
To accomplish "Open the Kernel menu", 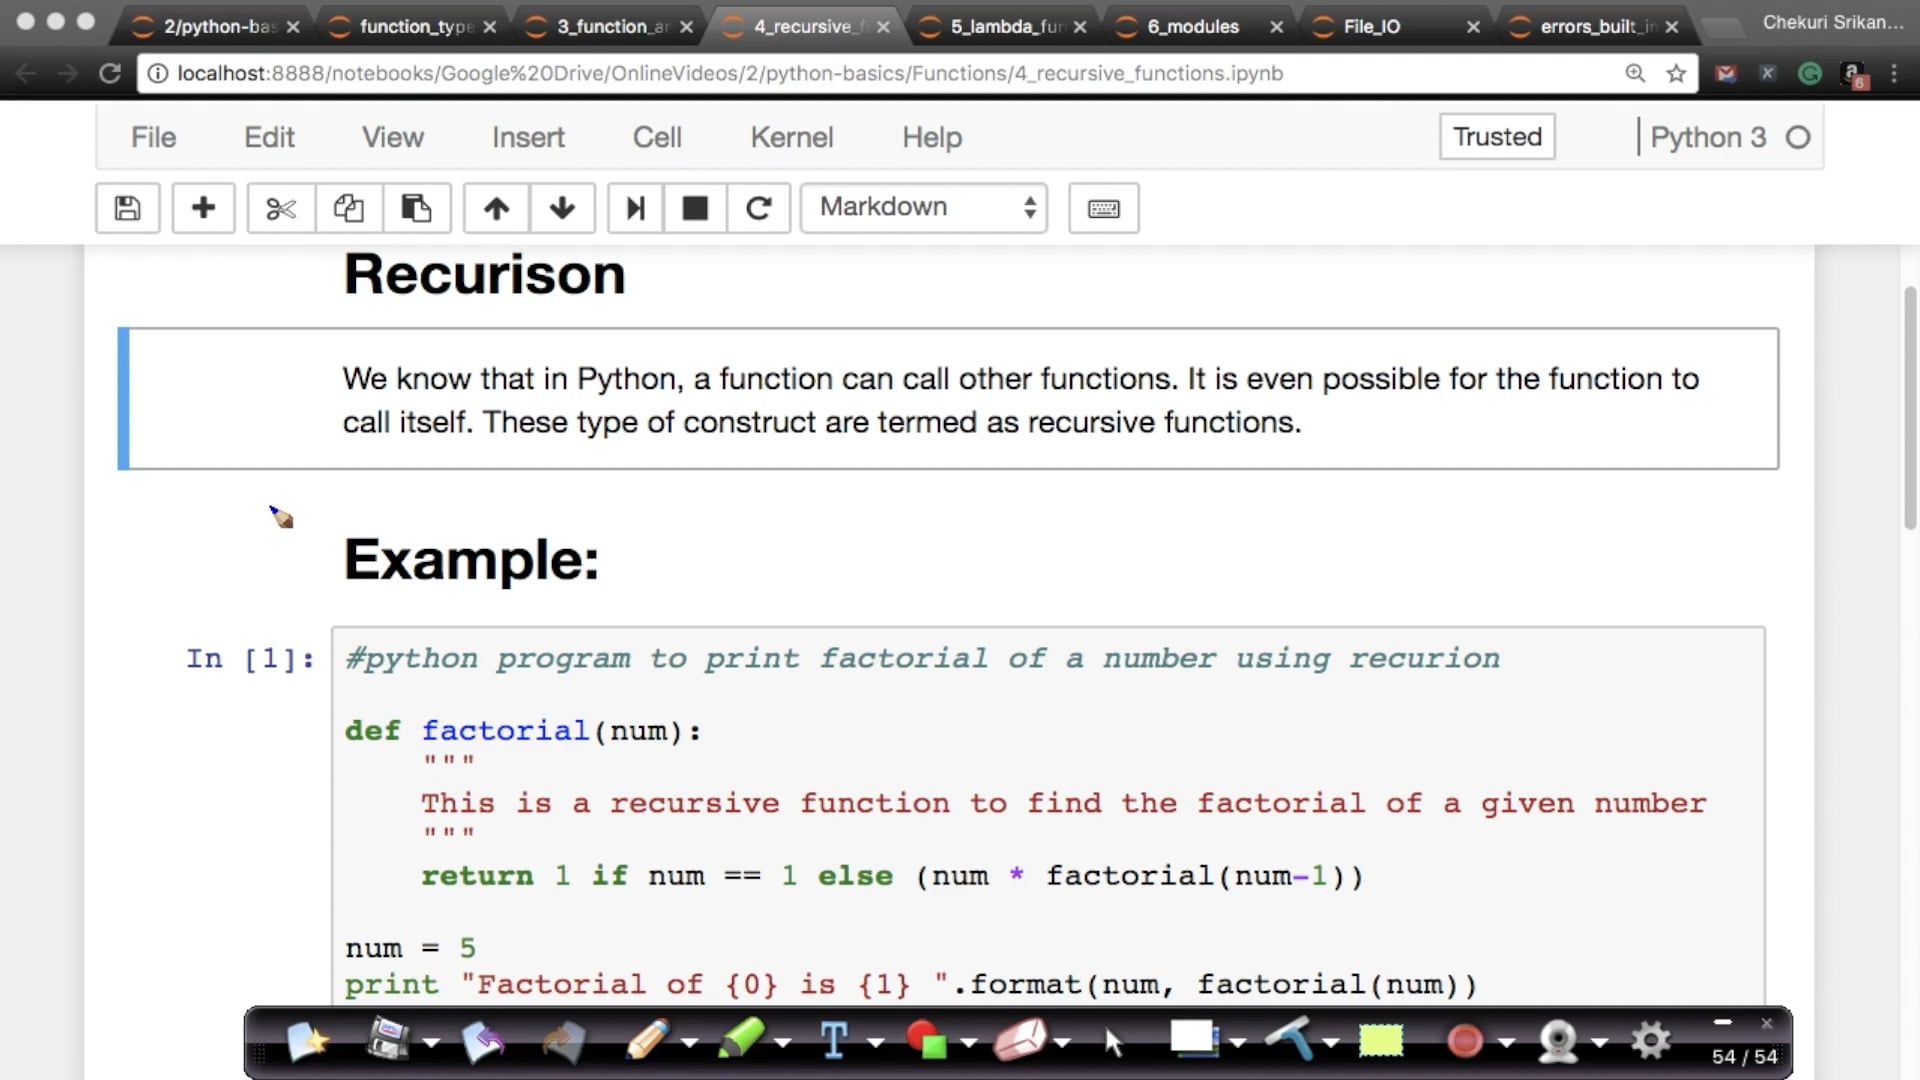I will click(791, 137).
